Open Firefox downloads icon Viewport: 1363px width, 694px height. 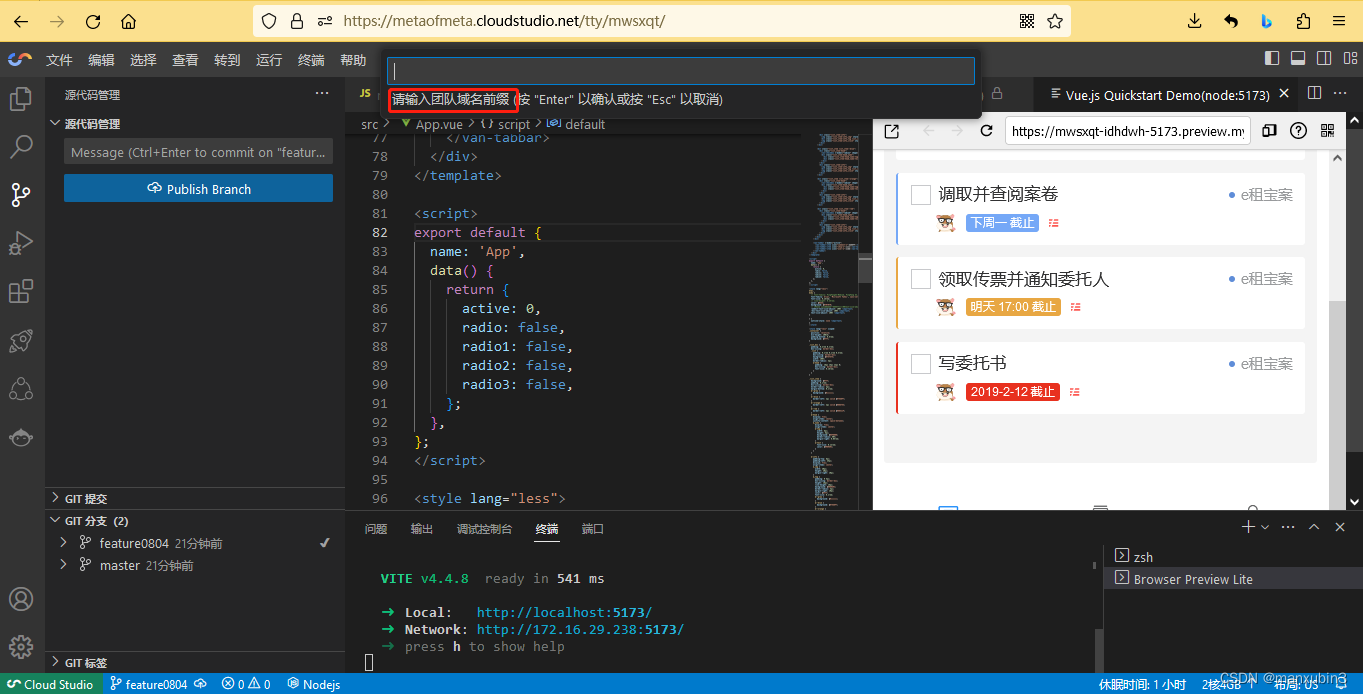pyautogui.click(x=1194, y=21)
